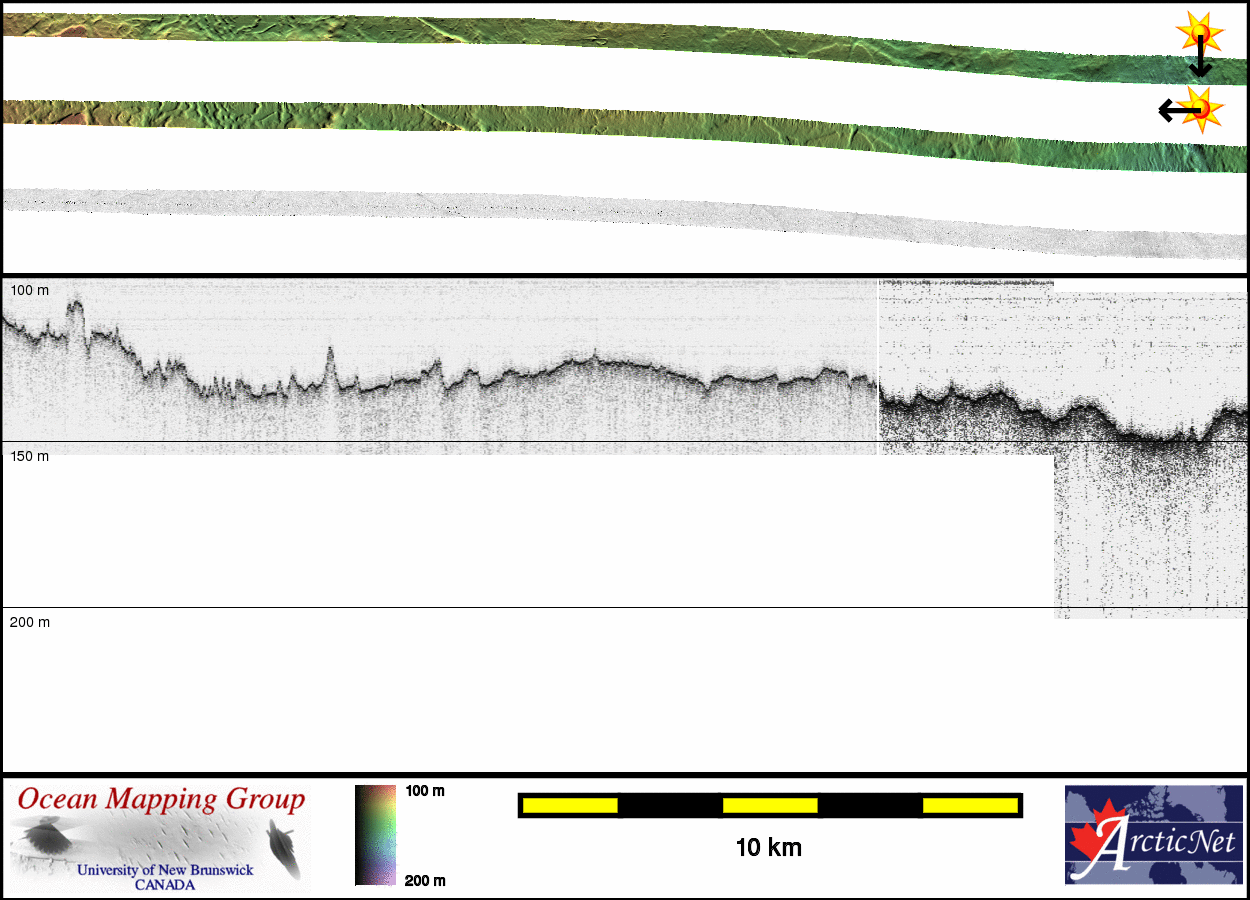Image resolution: width=1250 pixels, height=900 pixels.
Task: Click the 100 m label beside color scale
Action: [x=425, y=791]
